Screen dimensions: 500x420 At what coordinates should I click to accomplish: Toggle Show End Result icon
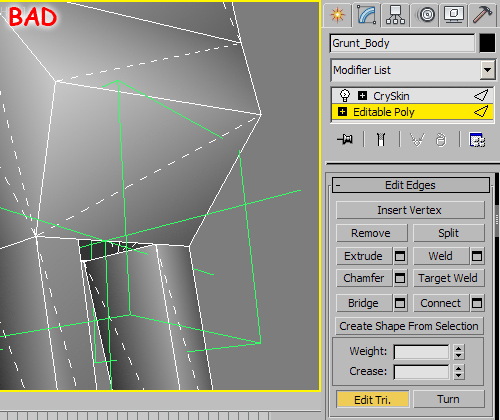[x=381, y=139]
